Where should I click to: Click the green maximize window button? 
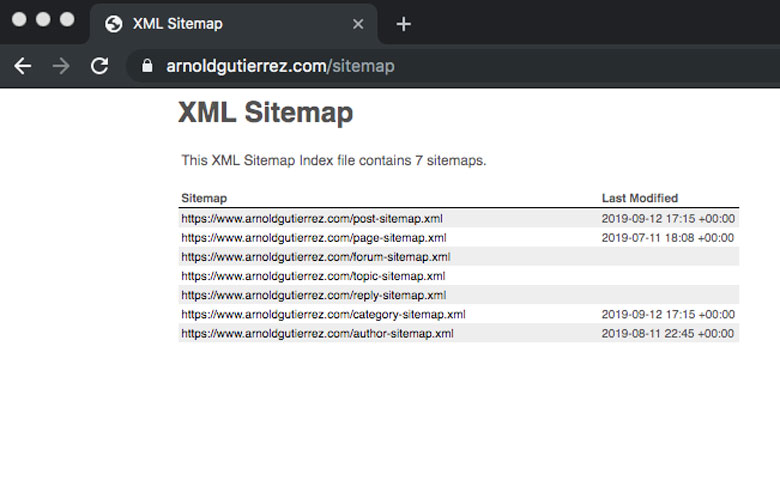[67, 19]
